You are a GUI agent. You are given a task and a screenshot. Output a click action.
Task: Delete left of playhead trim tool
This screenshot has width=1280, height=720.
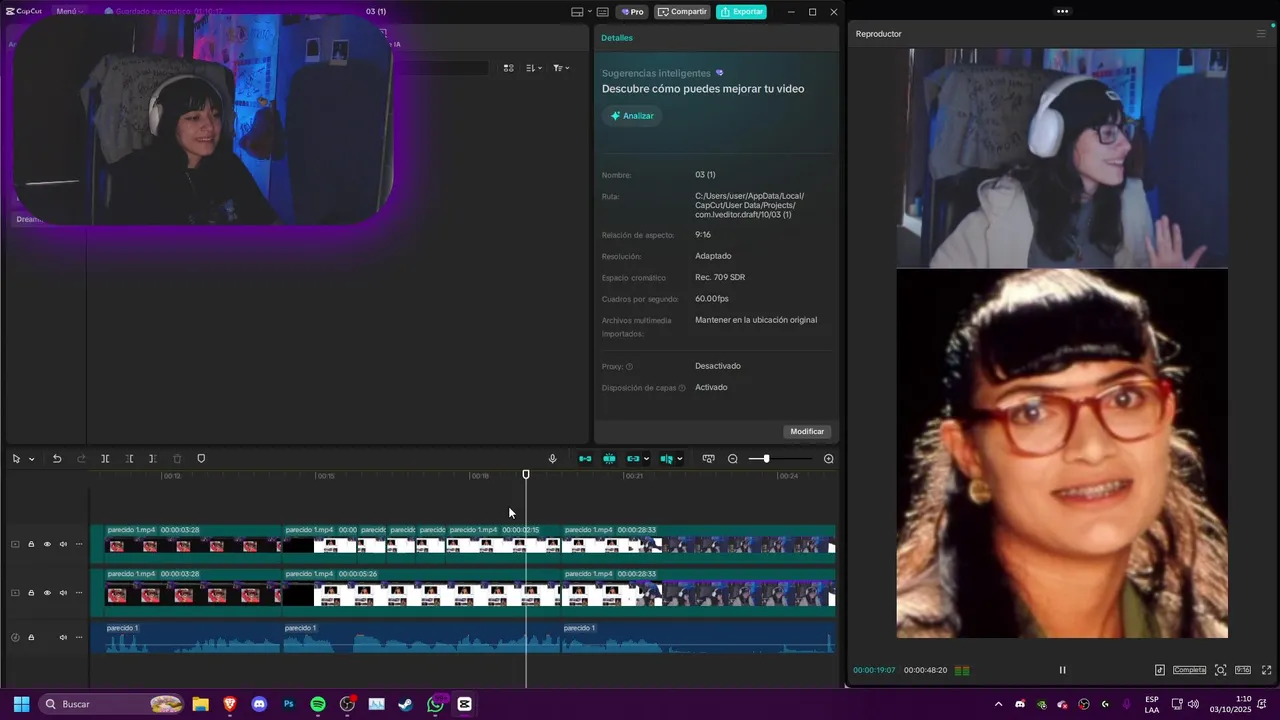129,459
